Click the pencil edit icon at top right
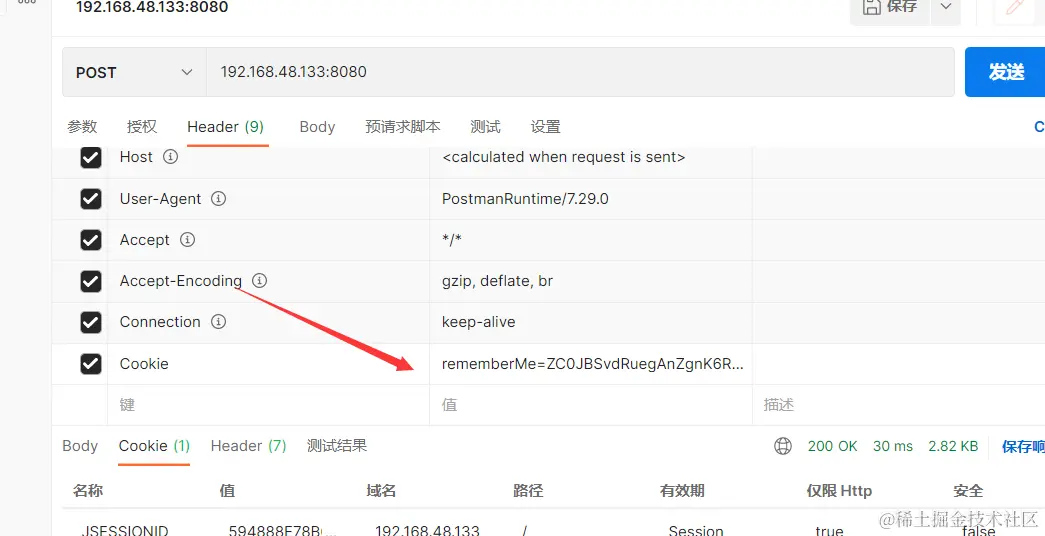1045x536 pixels. coord(1015,8)
